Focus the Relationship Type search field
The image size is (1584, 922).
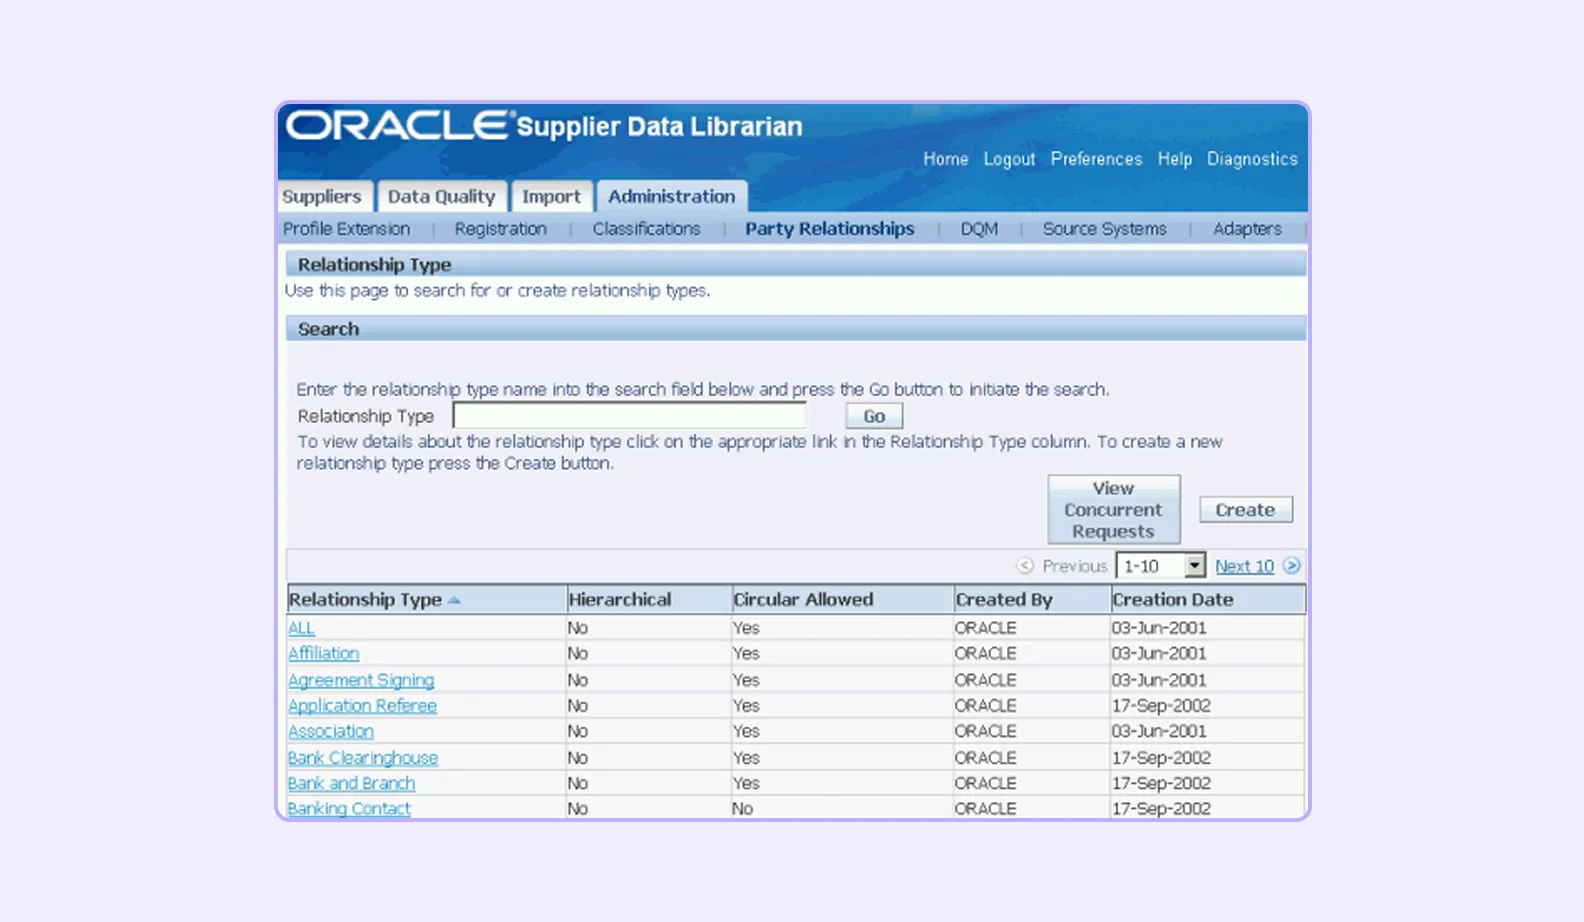(x=629, y=416)
